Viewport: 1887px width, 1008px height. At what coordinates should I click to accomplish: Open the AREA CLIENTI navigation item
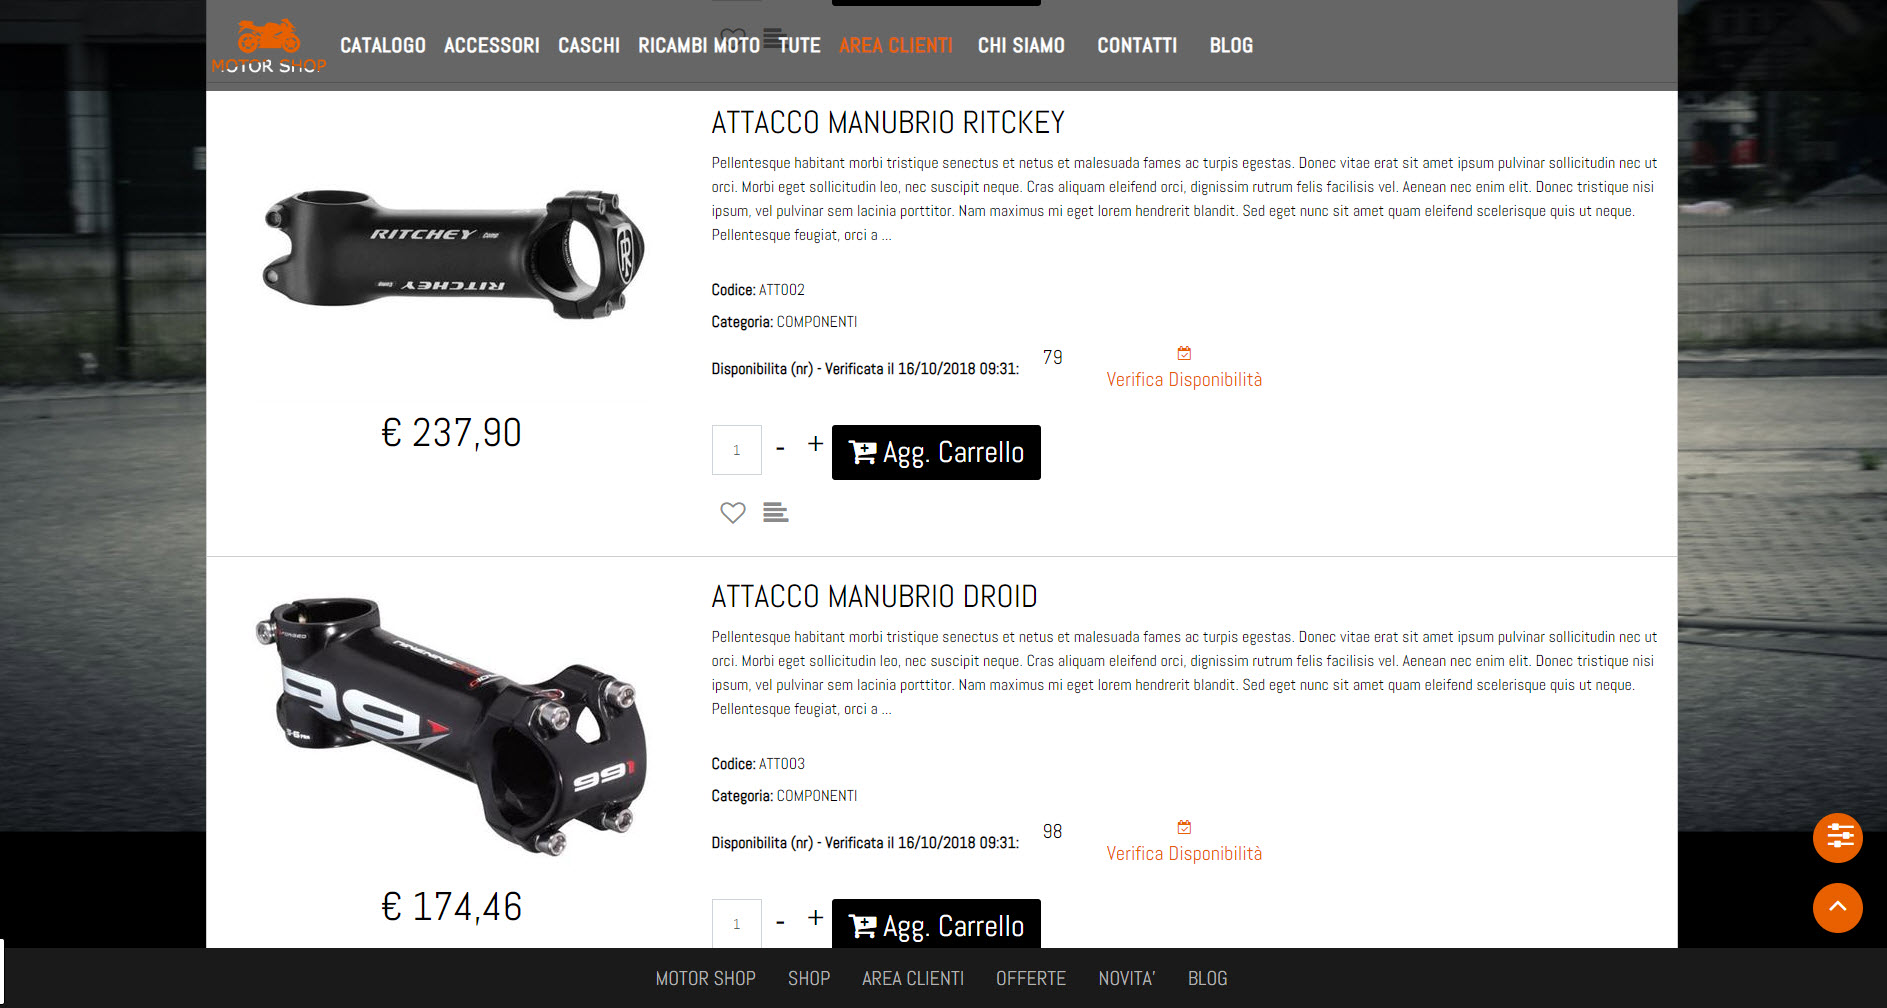(896, 45)
